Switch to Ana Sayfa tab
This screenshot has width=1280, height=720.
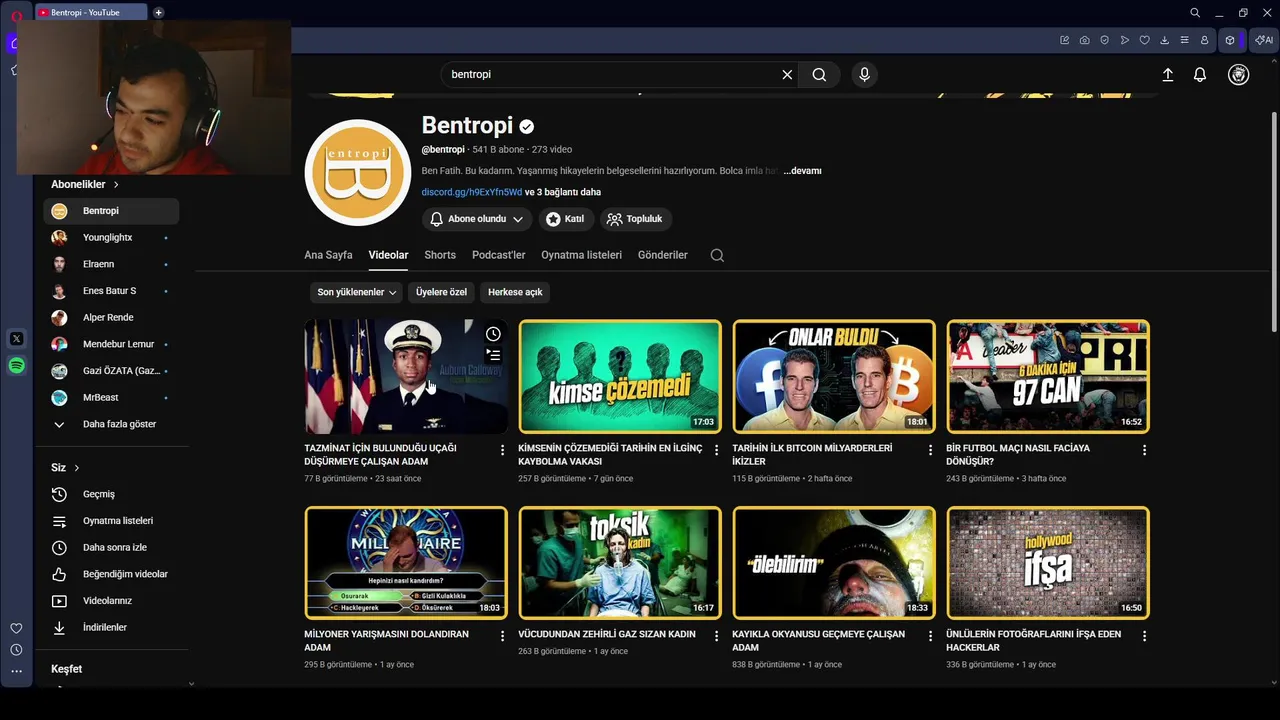pos(328,255)
